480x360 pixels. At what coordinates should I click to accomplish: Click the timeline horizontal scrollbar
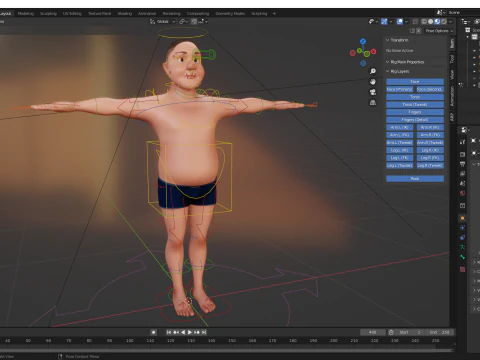pos(227,350)
